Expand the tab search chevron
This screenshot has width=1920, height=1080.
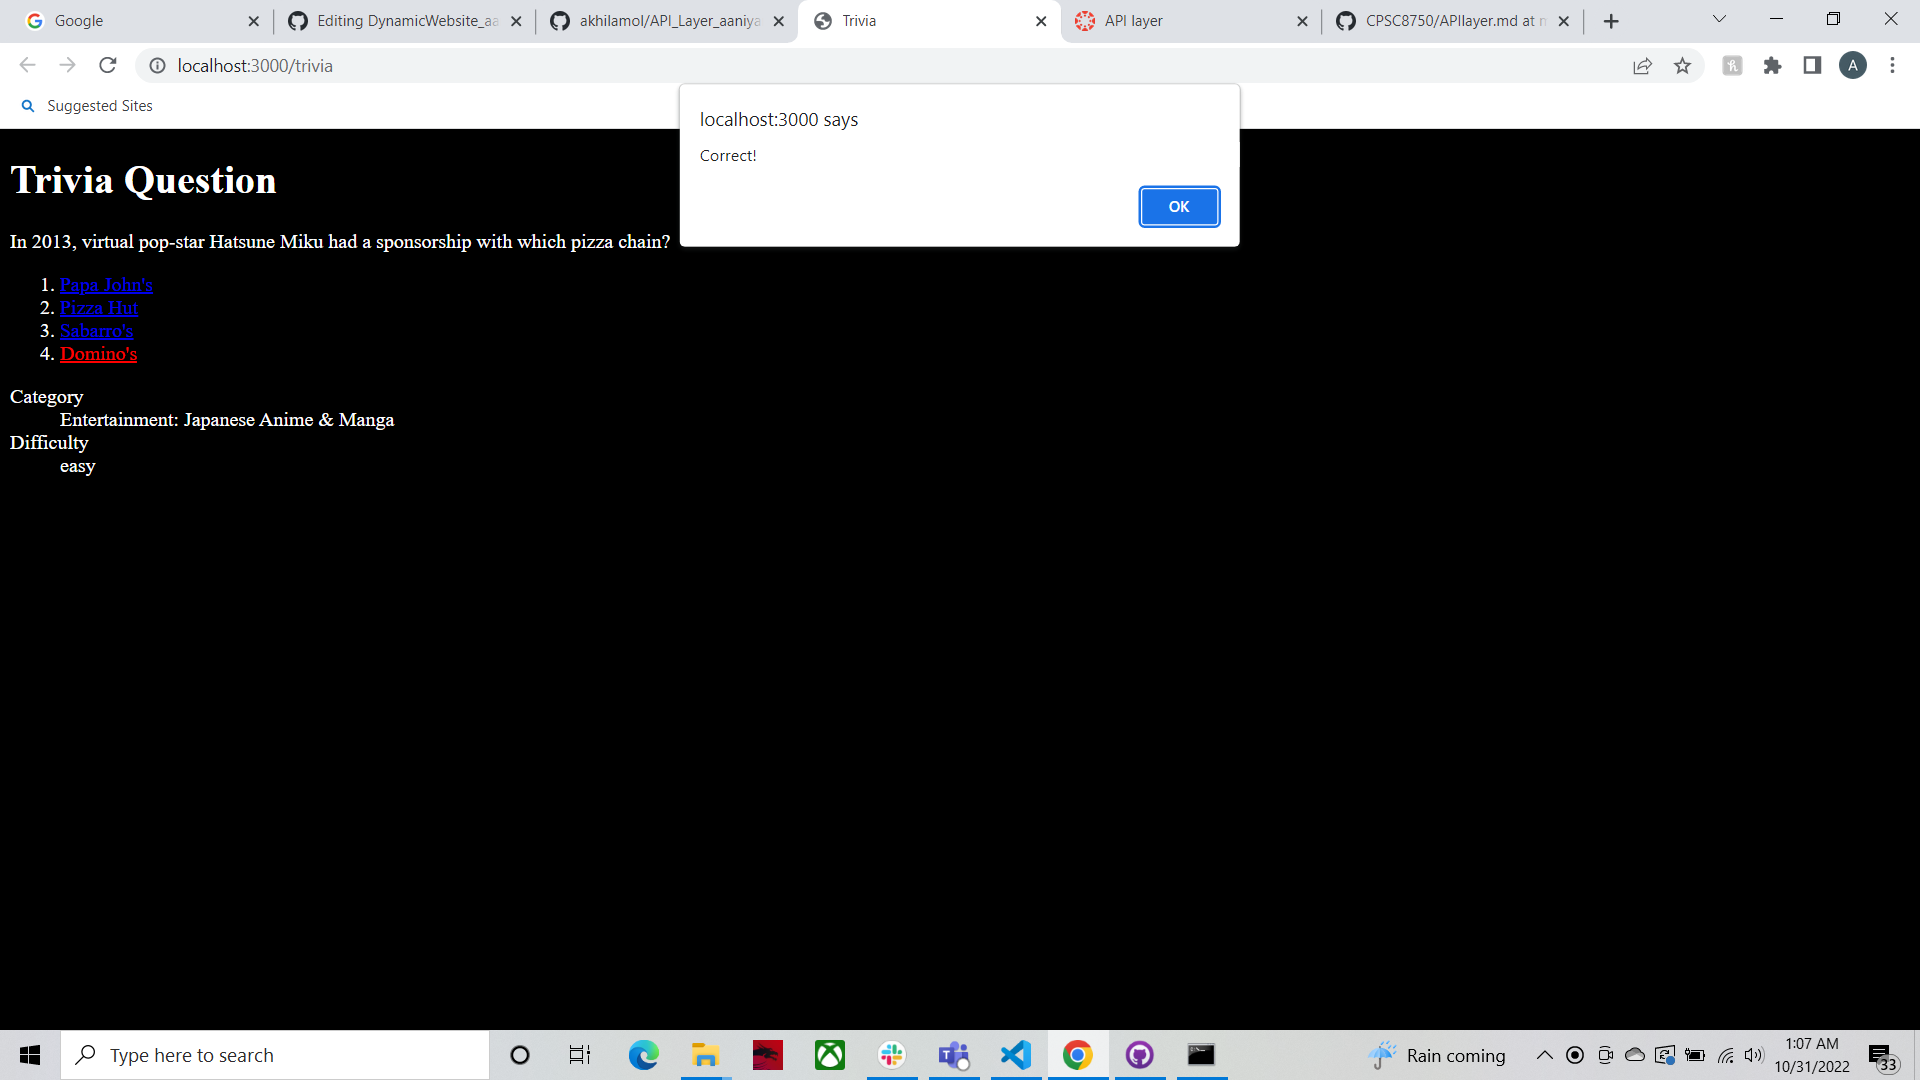pos(1719,19)
